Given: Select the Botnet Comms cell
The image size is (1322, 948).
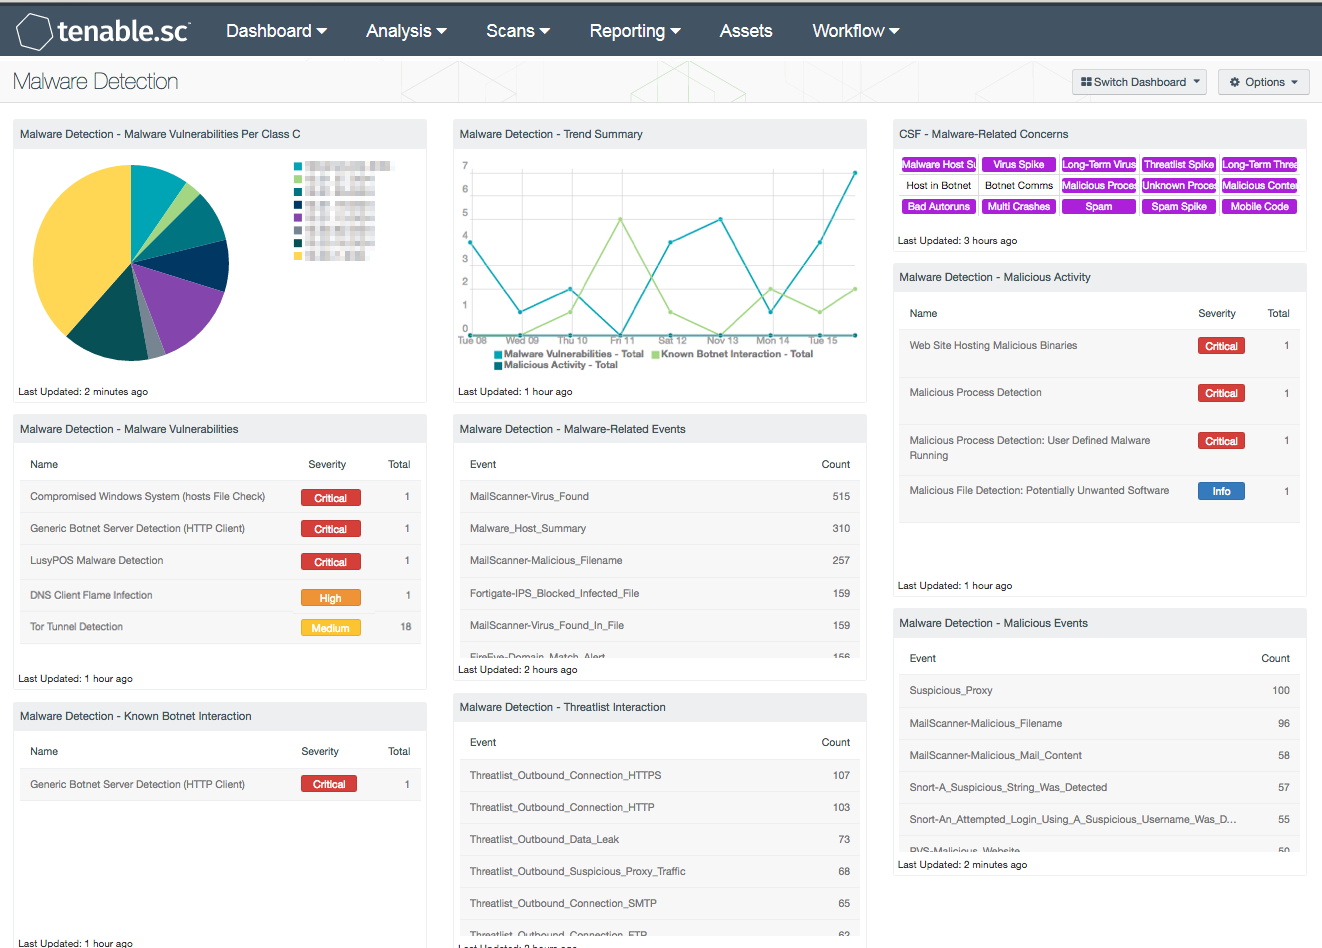Looking at the screenshot, I should point(1019,185).
